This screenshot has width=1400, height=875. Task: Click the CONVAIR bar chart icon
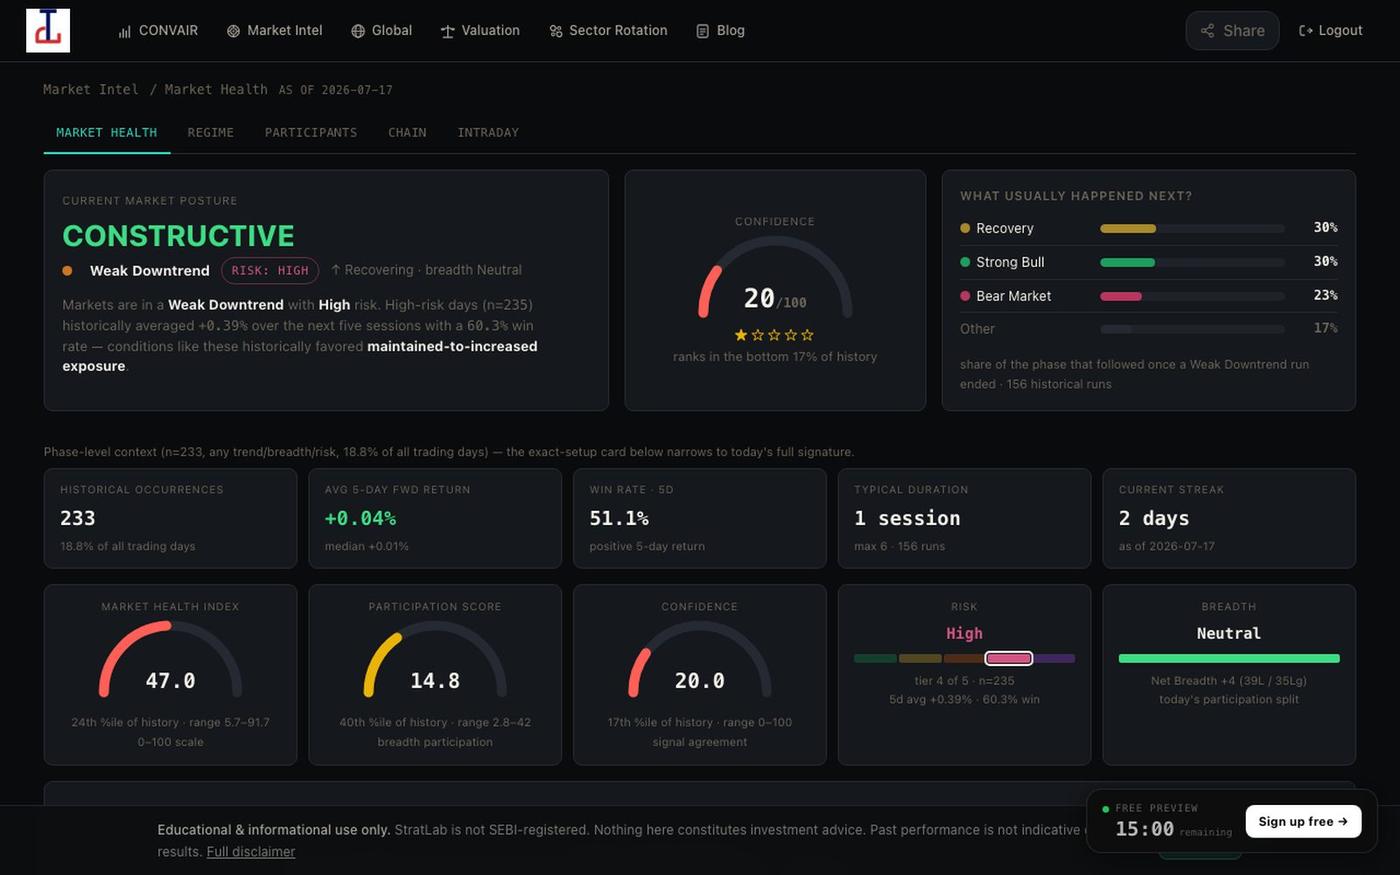coord(125,31)
